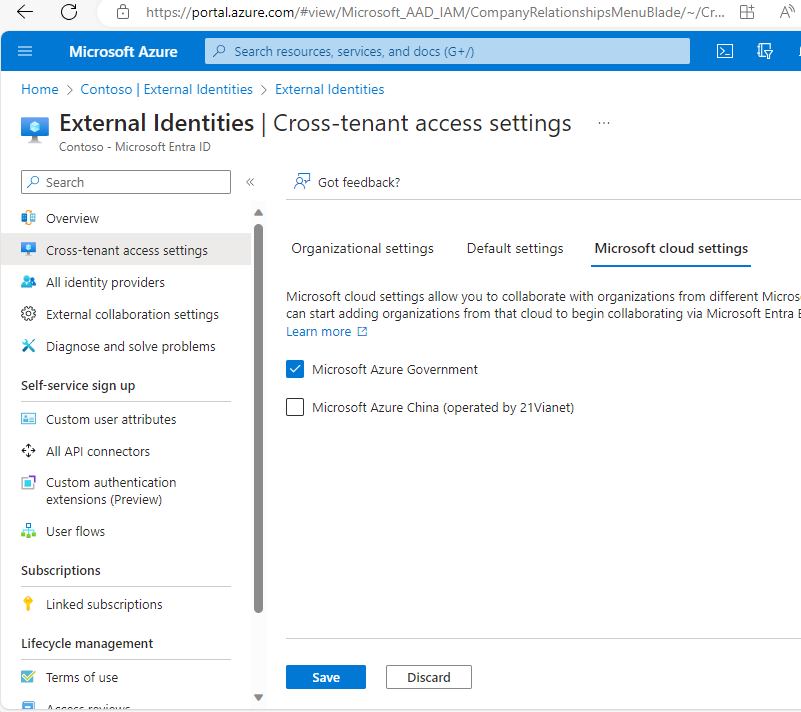Viewport: 801px width, 712px height.
Task: Open All identity providers
Action: tap(101, 282)
